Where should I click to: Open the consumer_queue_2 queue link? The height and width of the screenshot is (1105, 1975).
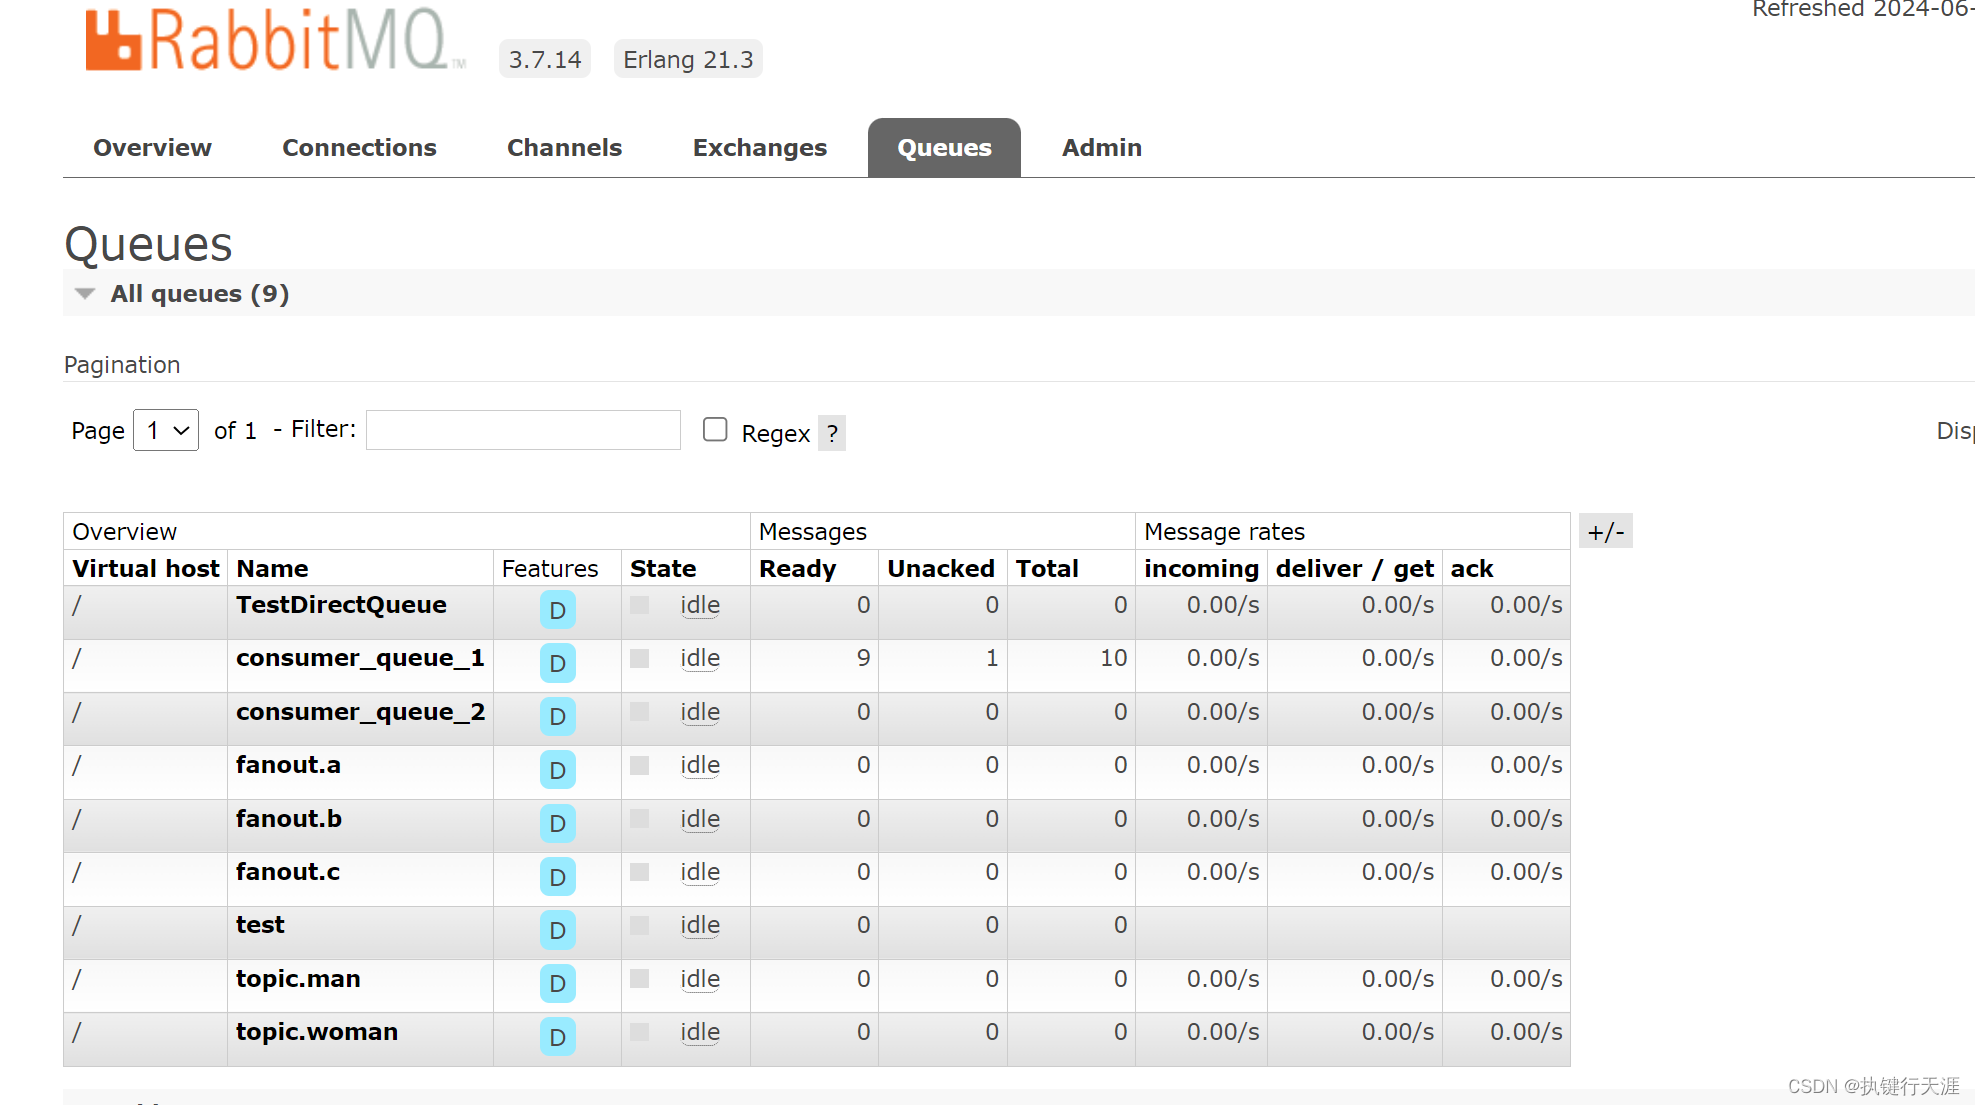[360, 712]
